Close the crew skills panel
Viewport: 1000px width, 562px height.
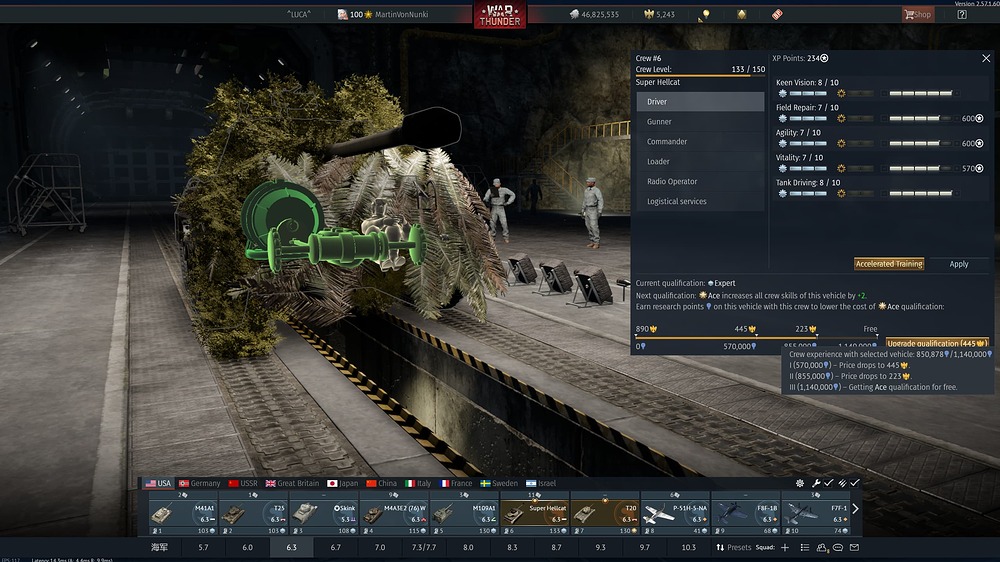coord(986,58)
